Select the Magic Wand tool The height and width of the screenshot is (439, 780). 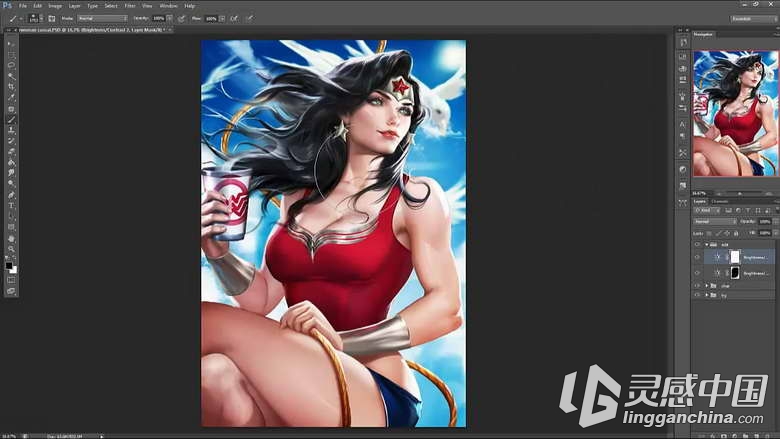[11, 77]
